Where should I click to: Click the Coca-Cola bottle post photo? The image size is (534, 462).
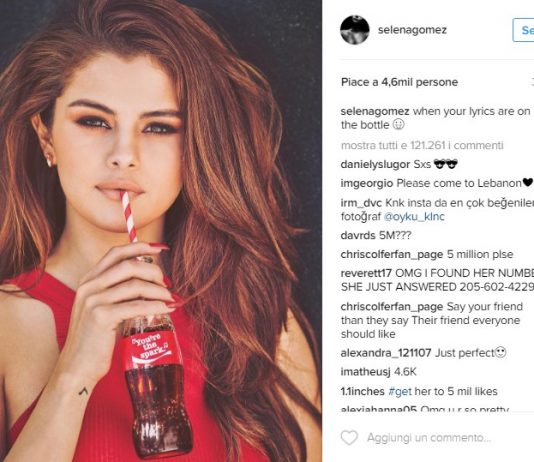click(x=161, y=231)
